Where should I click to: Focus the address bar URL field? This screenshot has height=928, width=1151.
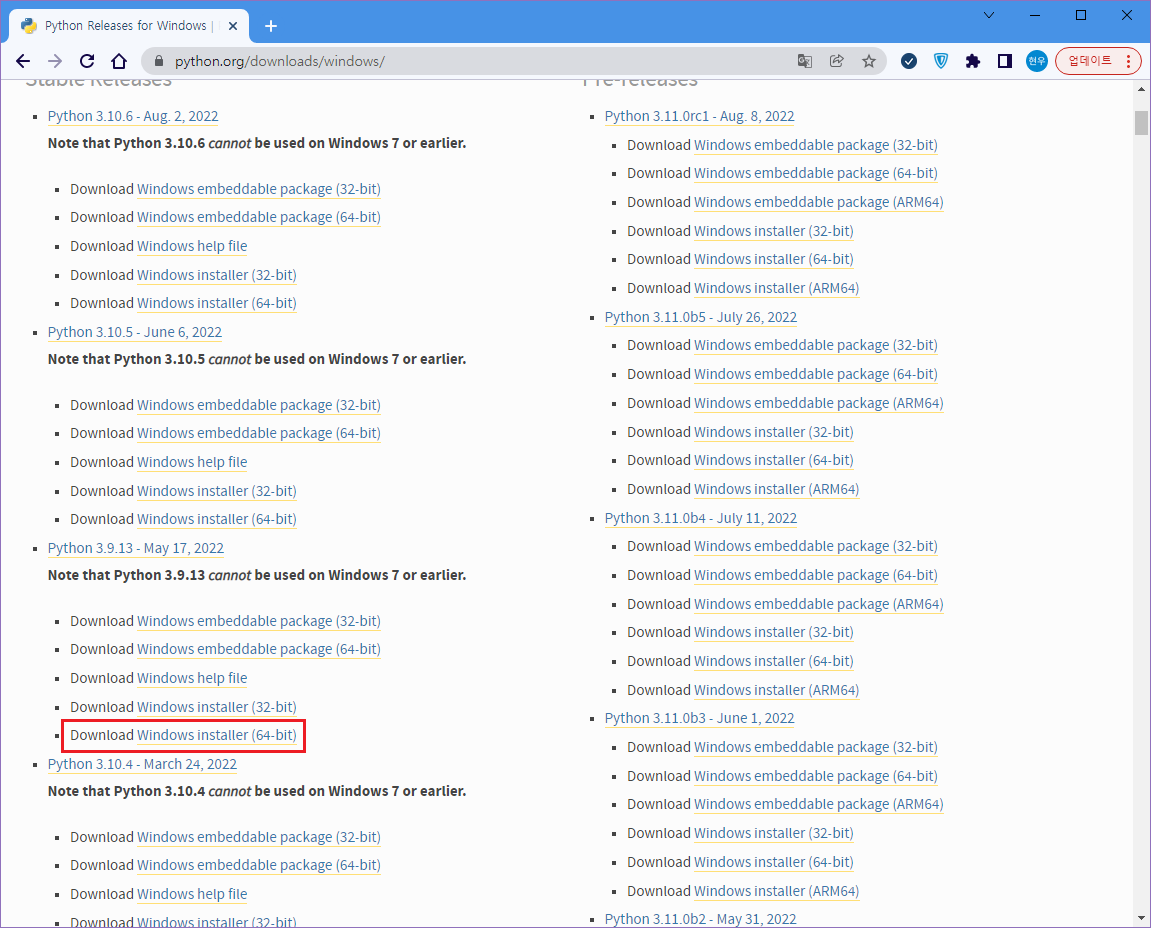pyautogui.click(x=470, y=61)
